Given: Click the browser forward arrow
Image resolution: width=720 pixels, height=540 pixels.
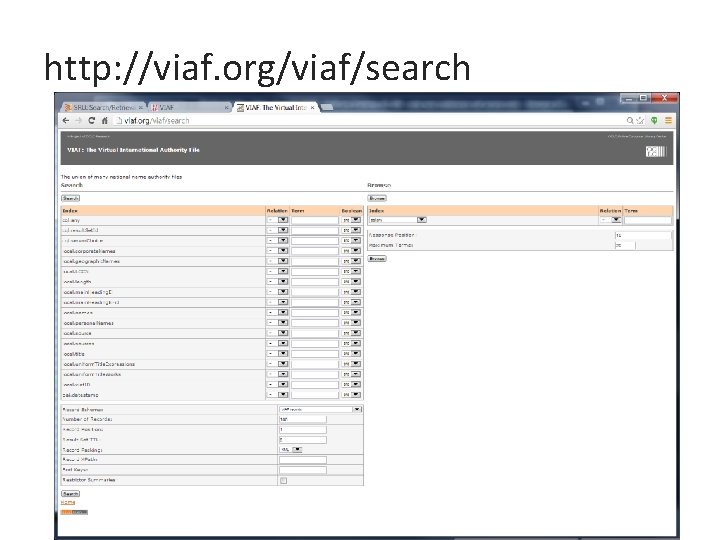Looking at the screenshot, I should coord(79,121).
